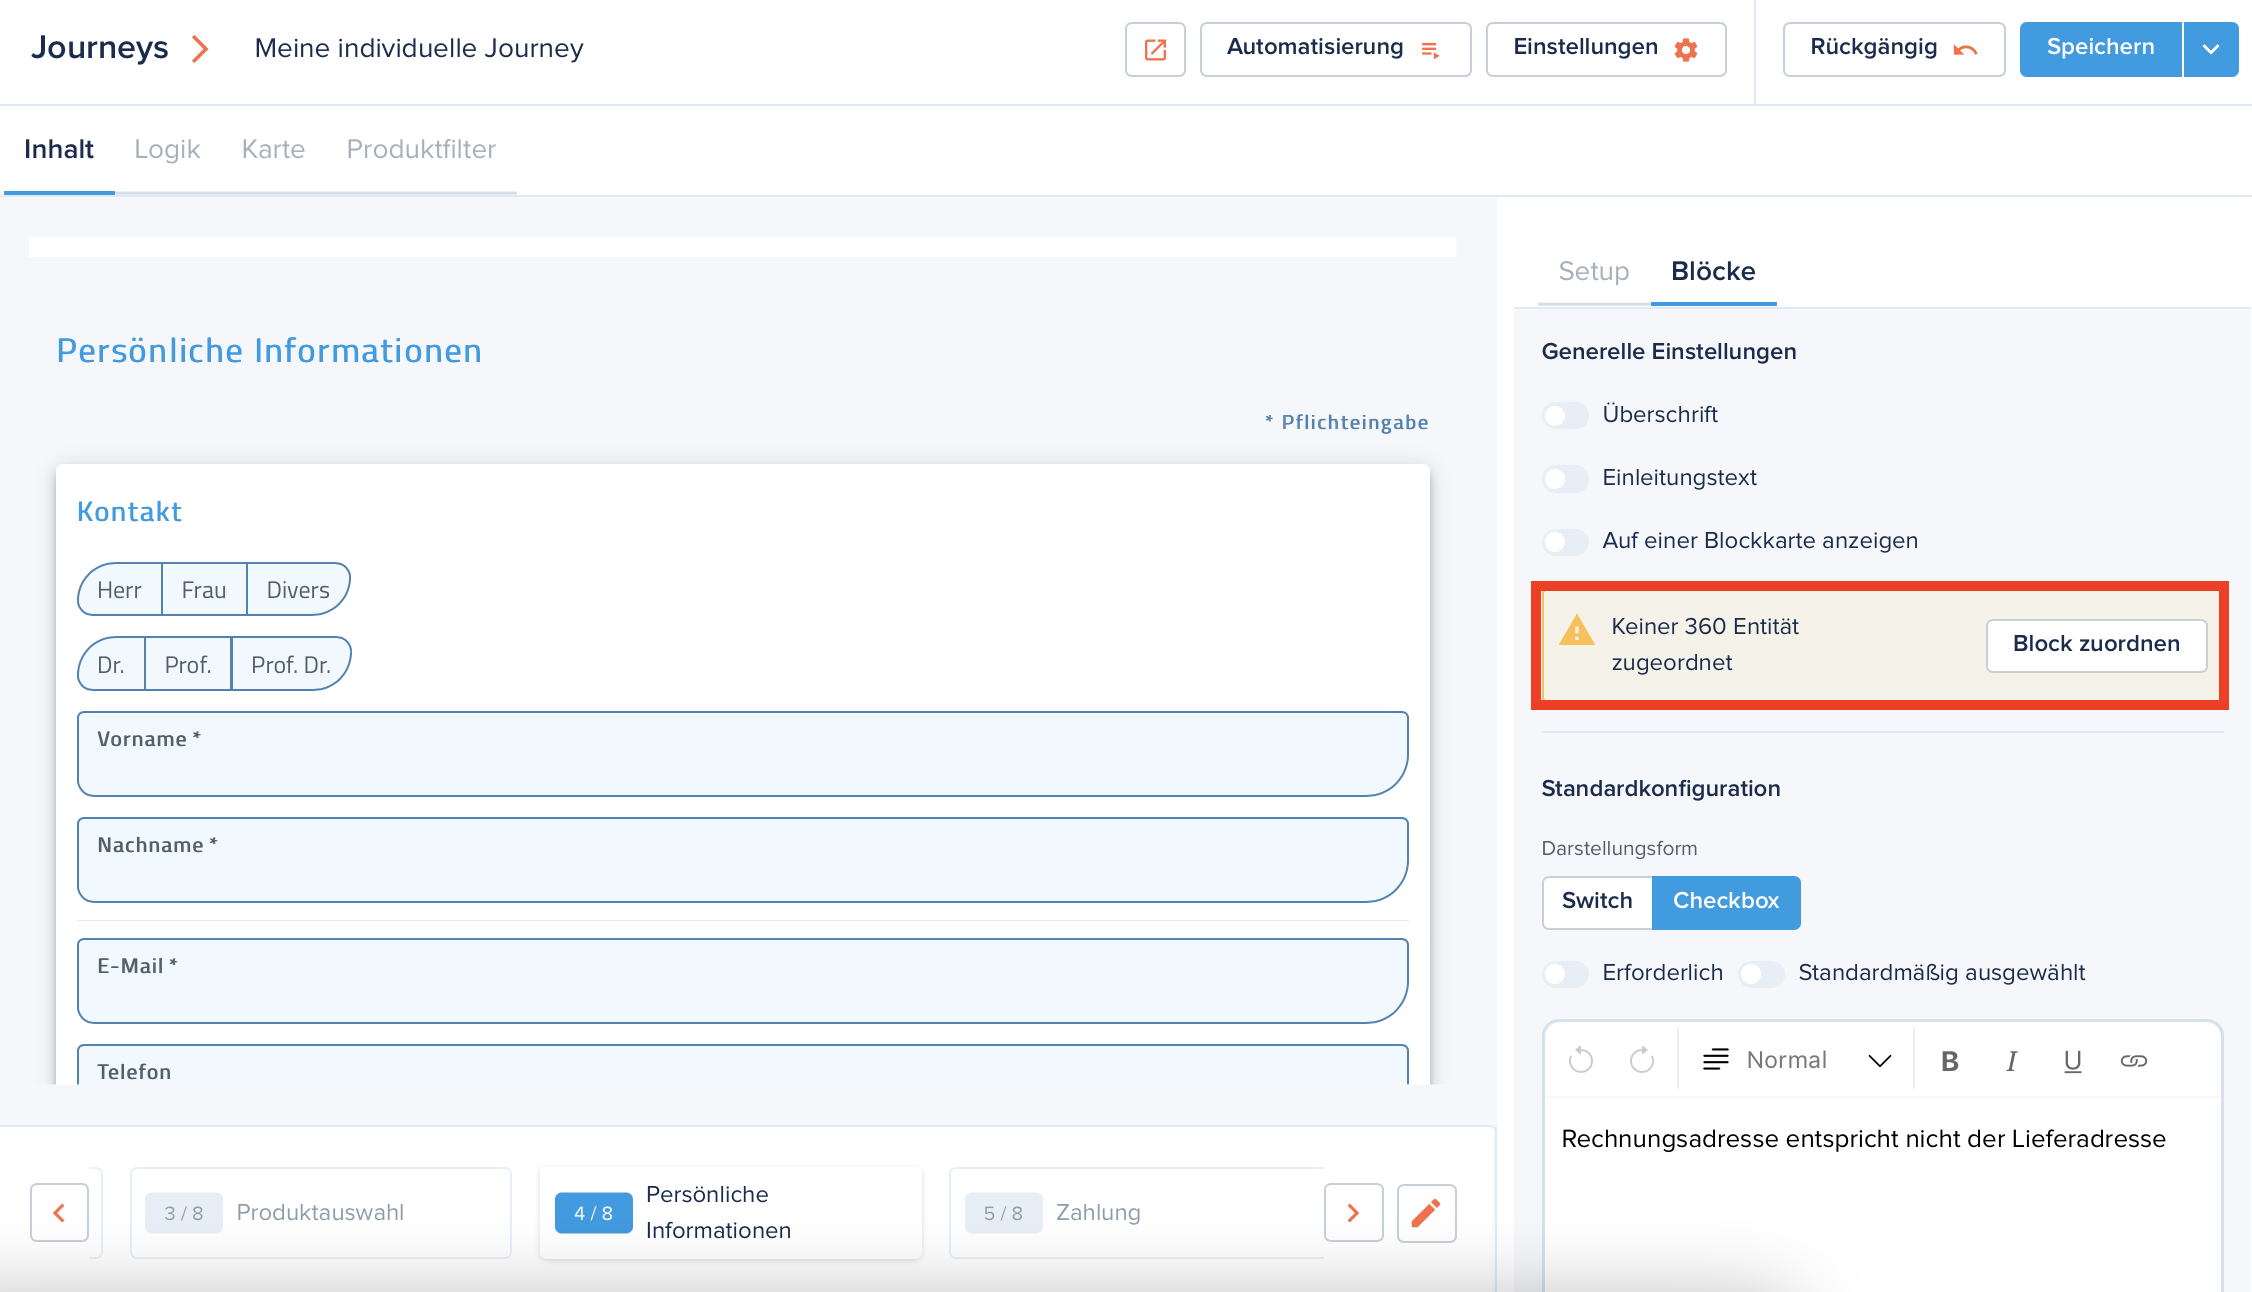The width and height of the screenshot is (2252, 1292).
Task: Click the editor redo arrow icon
Action: point(1642,1060)
